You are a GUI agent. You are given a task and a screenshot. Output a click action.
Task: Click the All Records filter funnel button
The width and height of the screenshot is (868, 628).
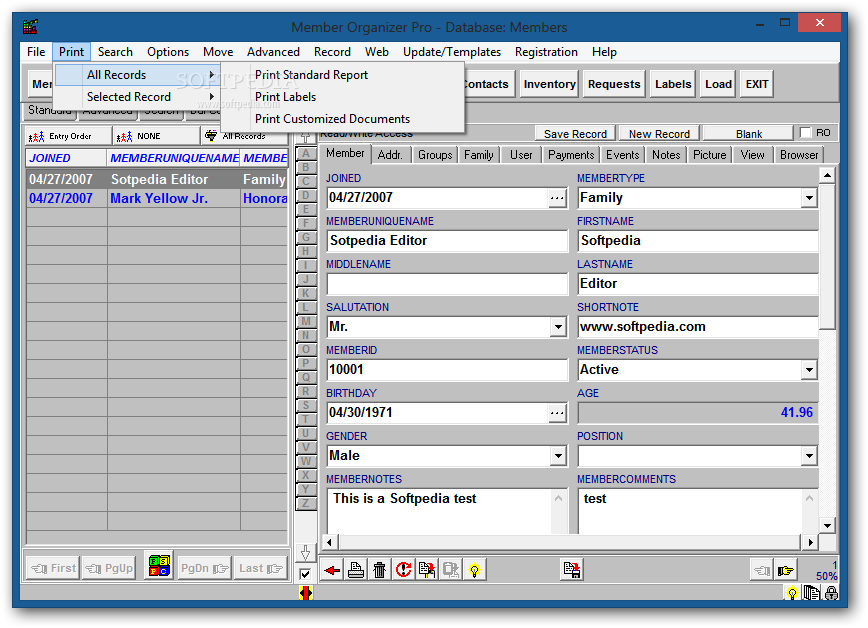[244, 137]
